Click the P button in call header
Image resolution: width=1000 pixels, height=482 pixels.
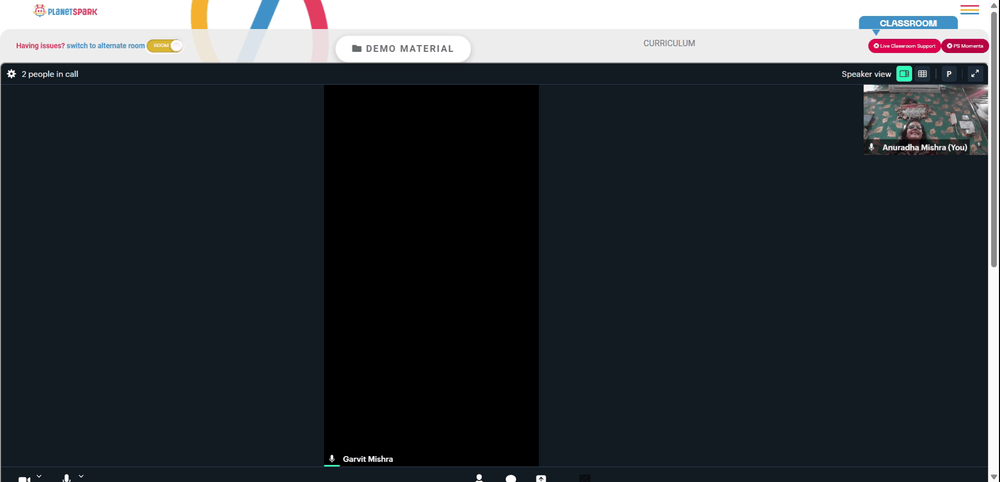pyautogui.click(x=949, y=74)
